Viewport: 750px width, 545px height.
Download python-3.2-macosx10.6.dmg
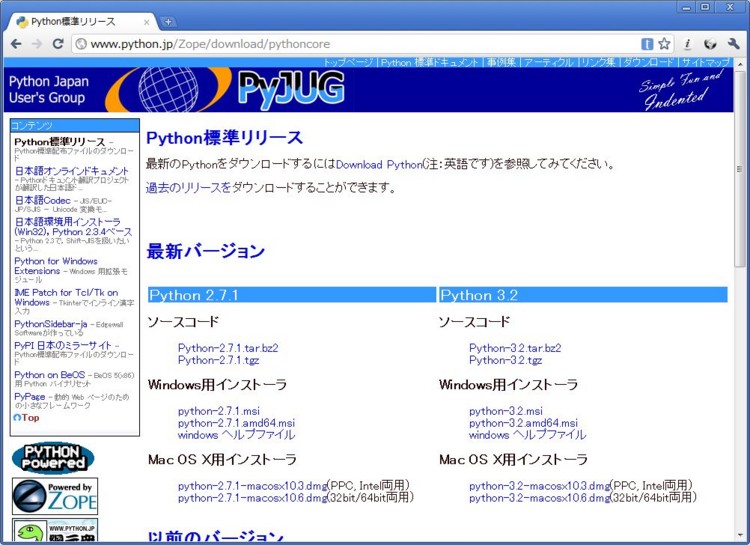click(540, 498)
